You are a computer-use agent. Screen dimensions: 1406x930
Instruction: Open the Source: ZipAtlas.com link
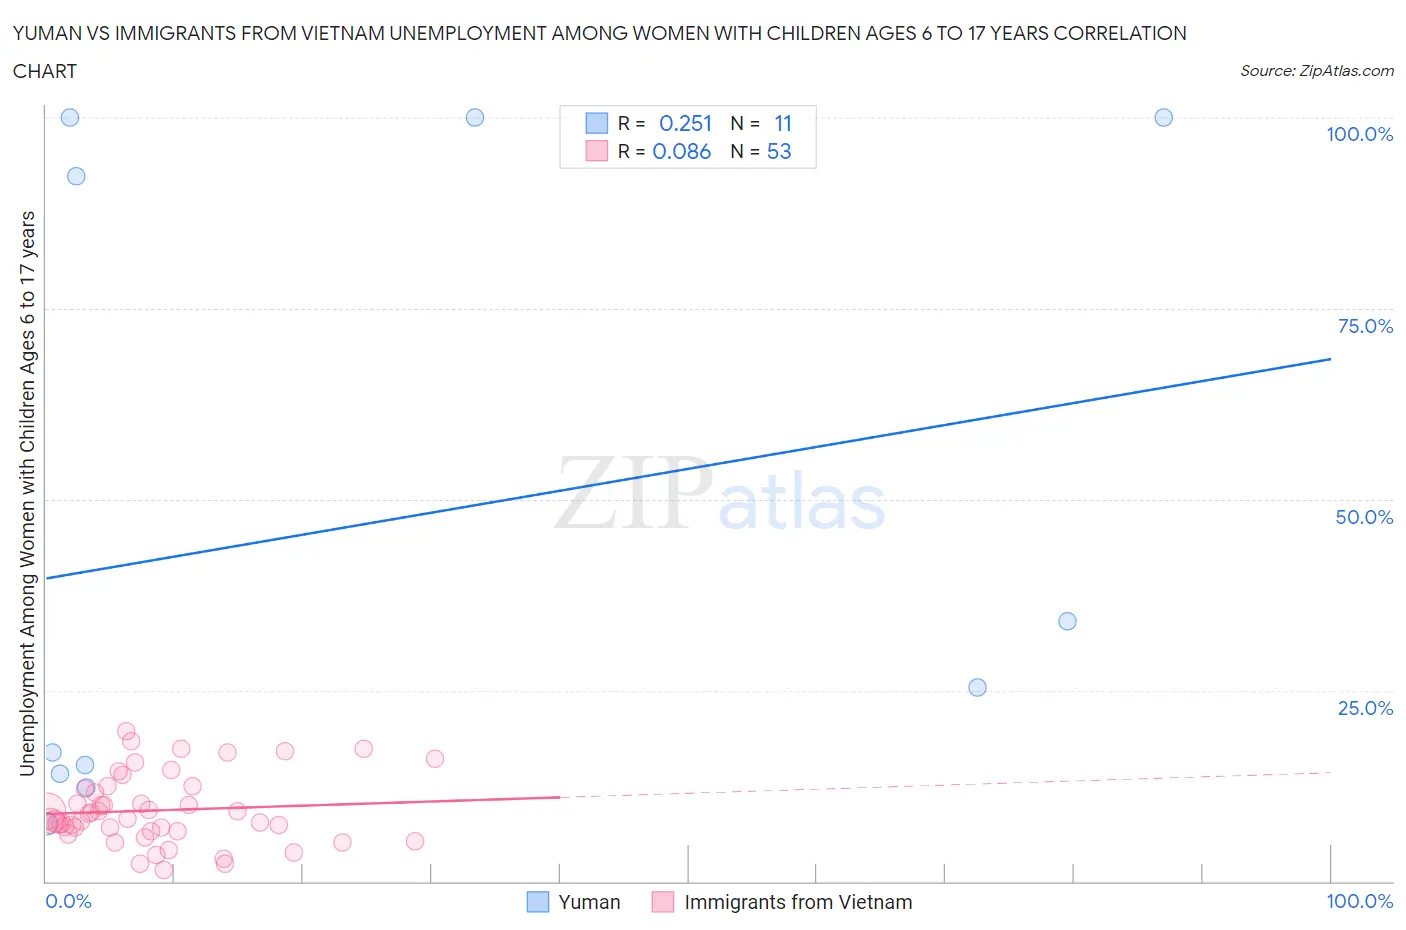[x=1317, y=71]
